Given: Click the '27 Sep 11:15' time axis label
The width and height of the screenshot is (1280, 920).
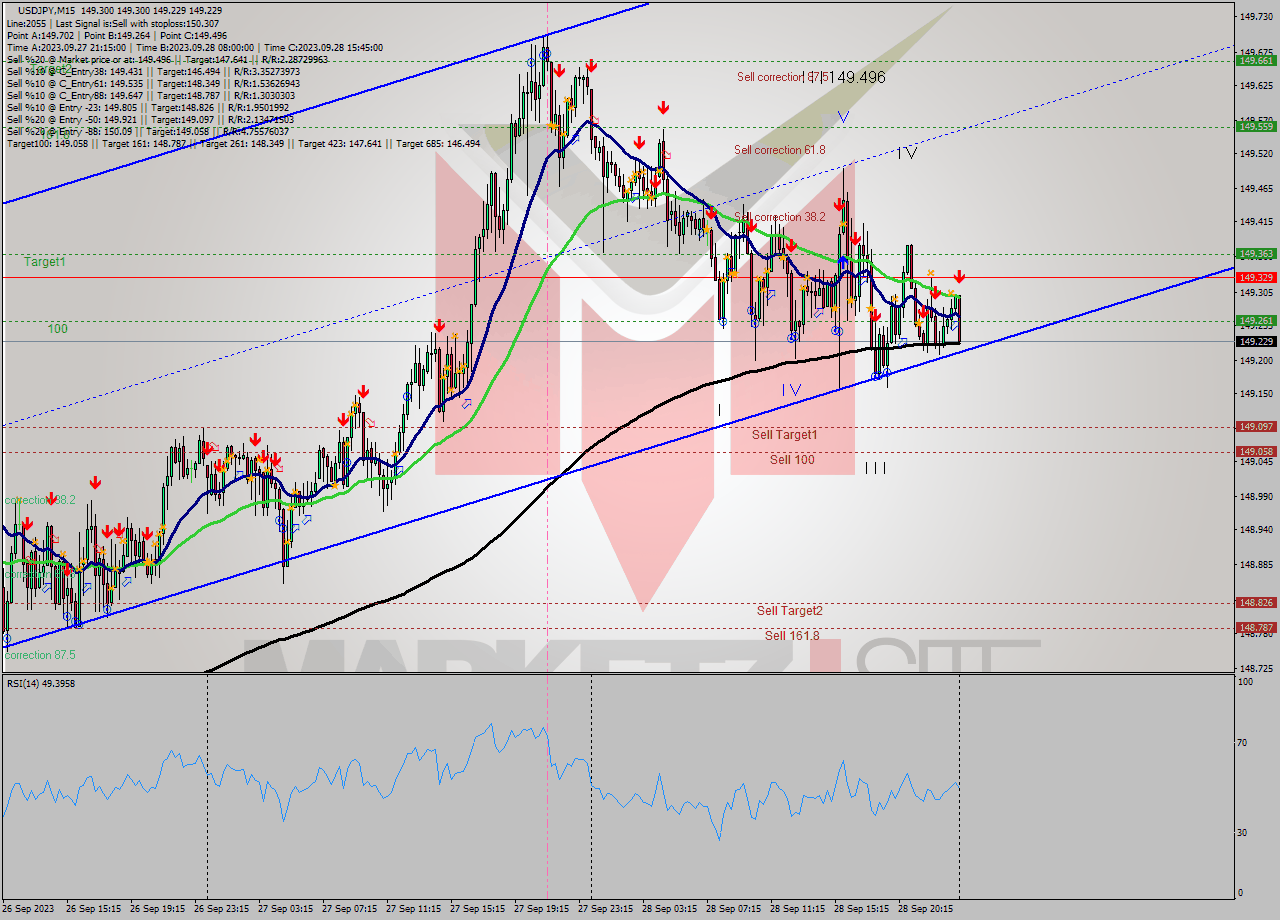Looking at the screenshot, I should coord(414,909).
